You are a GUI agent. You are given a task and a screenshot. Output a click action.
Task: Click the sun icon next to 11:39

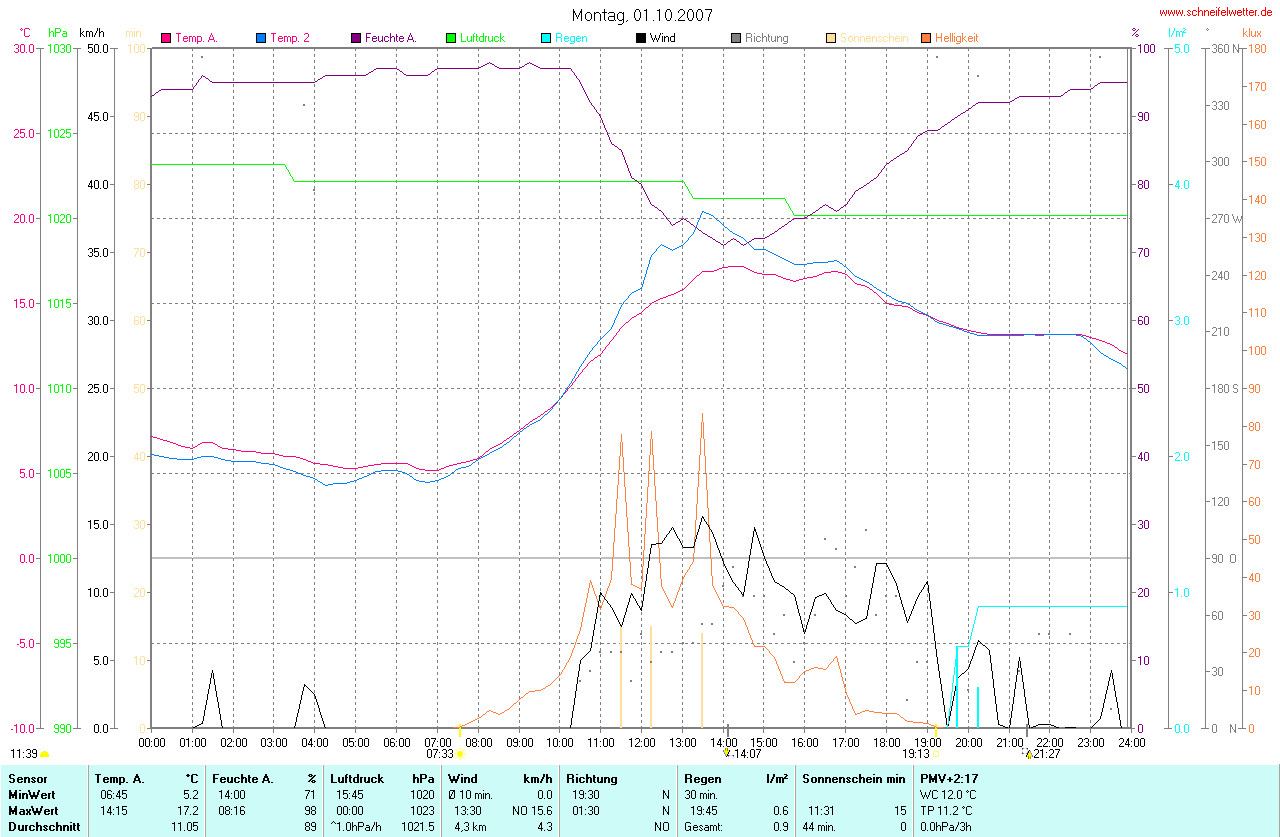pos(45,754)
